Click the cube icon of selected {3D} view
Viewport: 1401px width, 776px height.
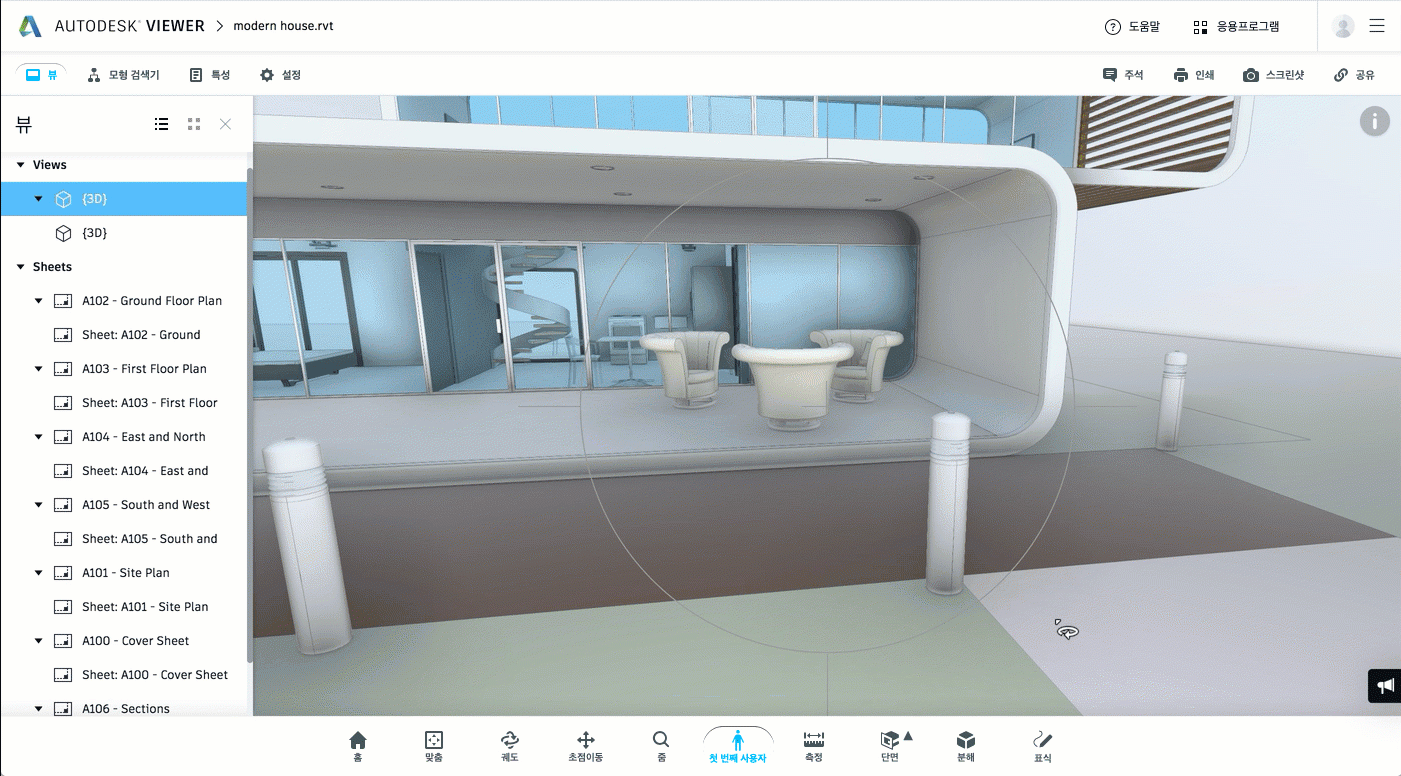[63, 199]
